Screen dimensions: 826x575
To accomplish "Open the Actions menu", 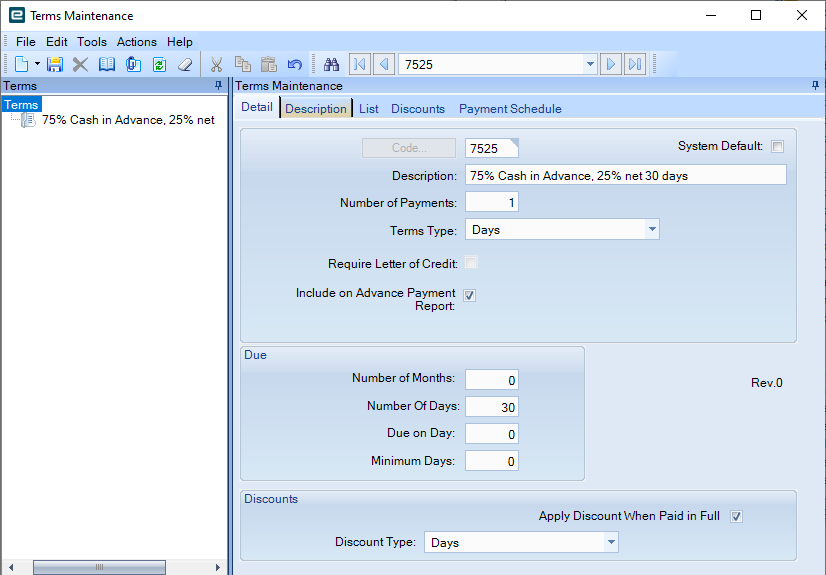I will tap(136, 42).
